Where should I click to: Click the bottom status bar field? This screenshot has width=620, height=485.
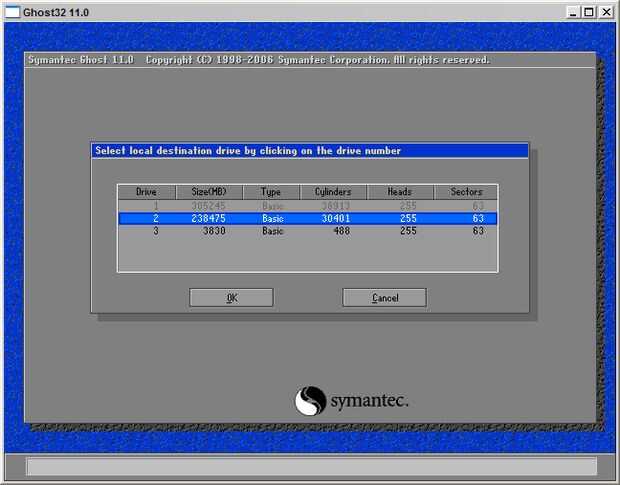[x=311, y=466]
